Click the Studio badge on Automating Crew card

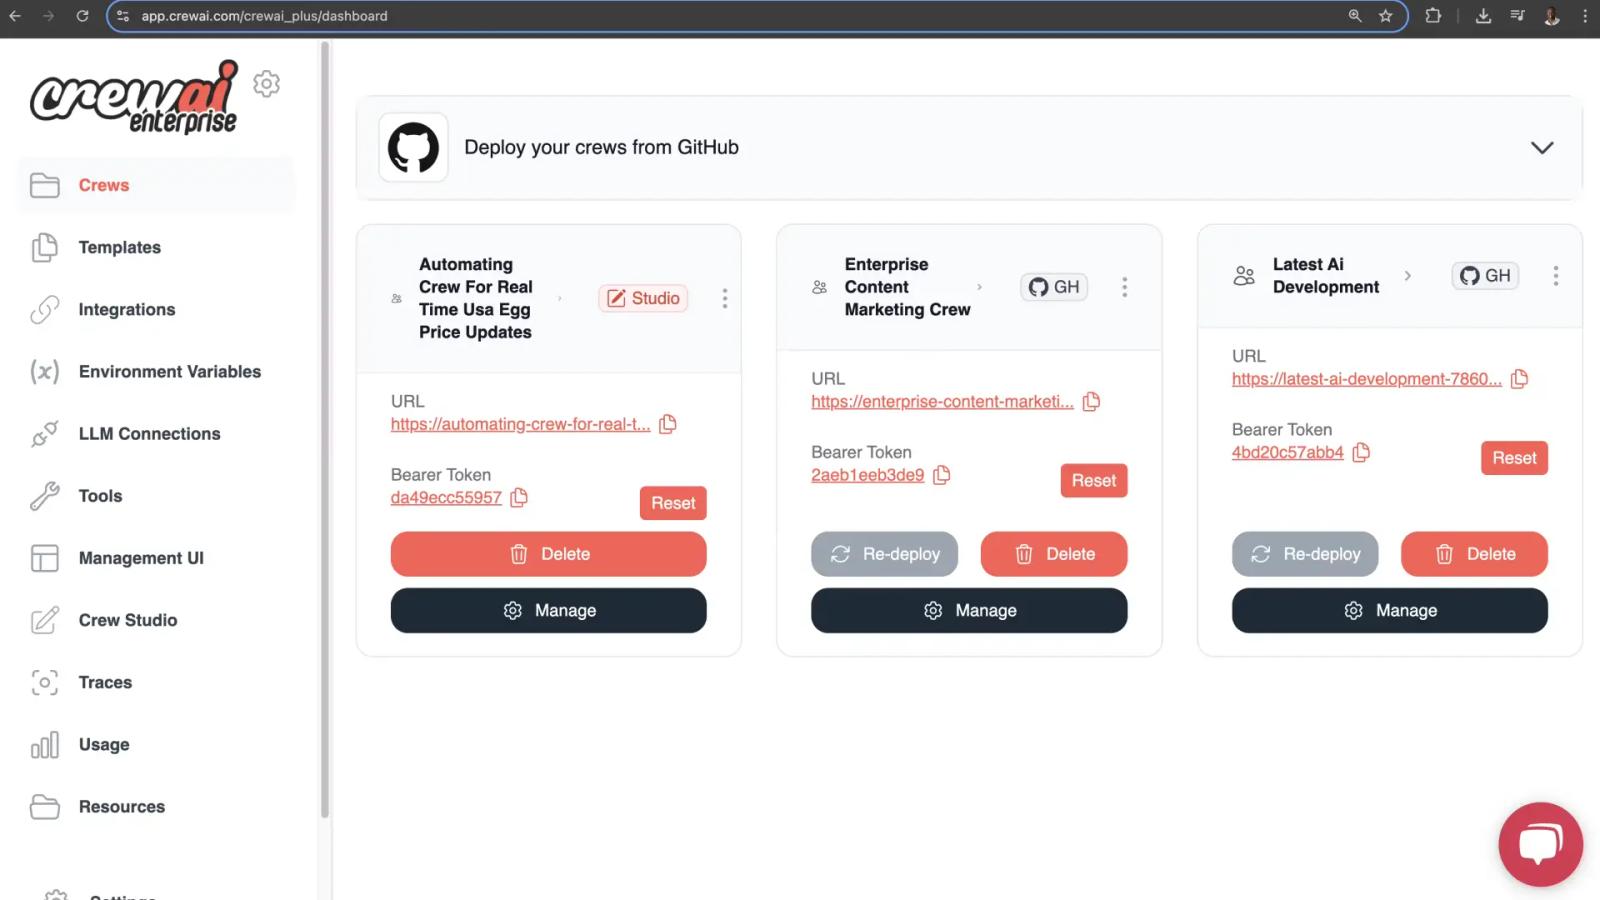coord(643,298)
